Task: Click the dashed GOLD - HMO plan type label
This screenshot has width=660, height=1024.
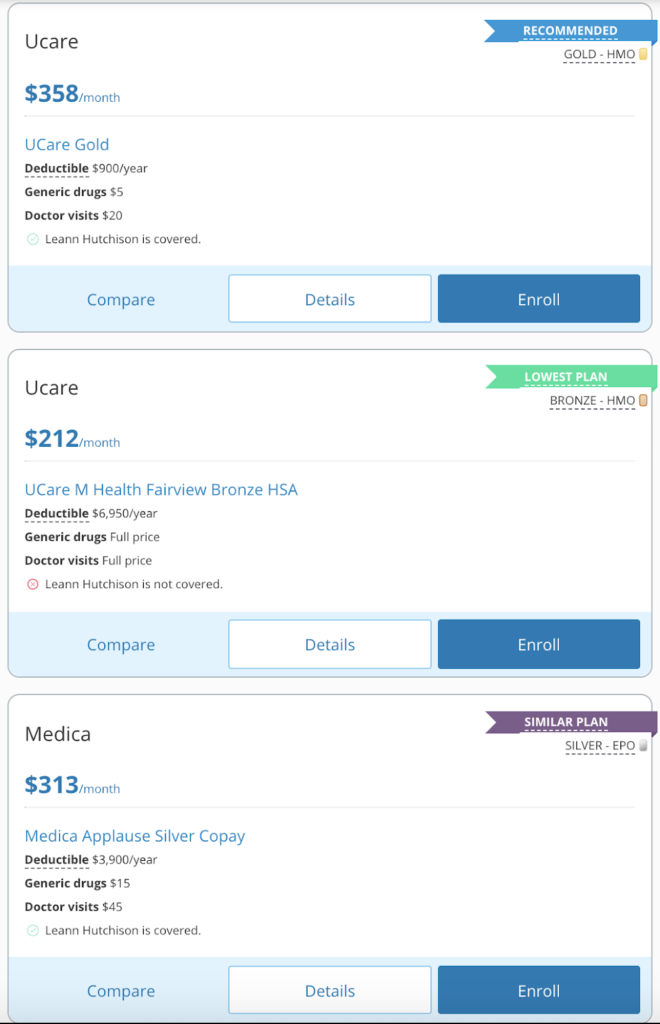Action: (598, 55)
